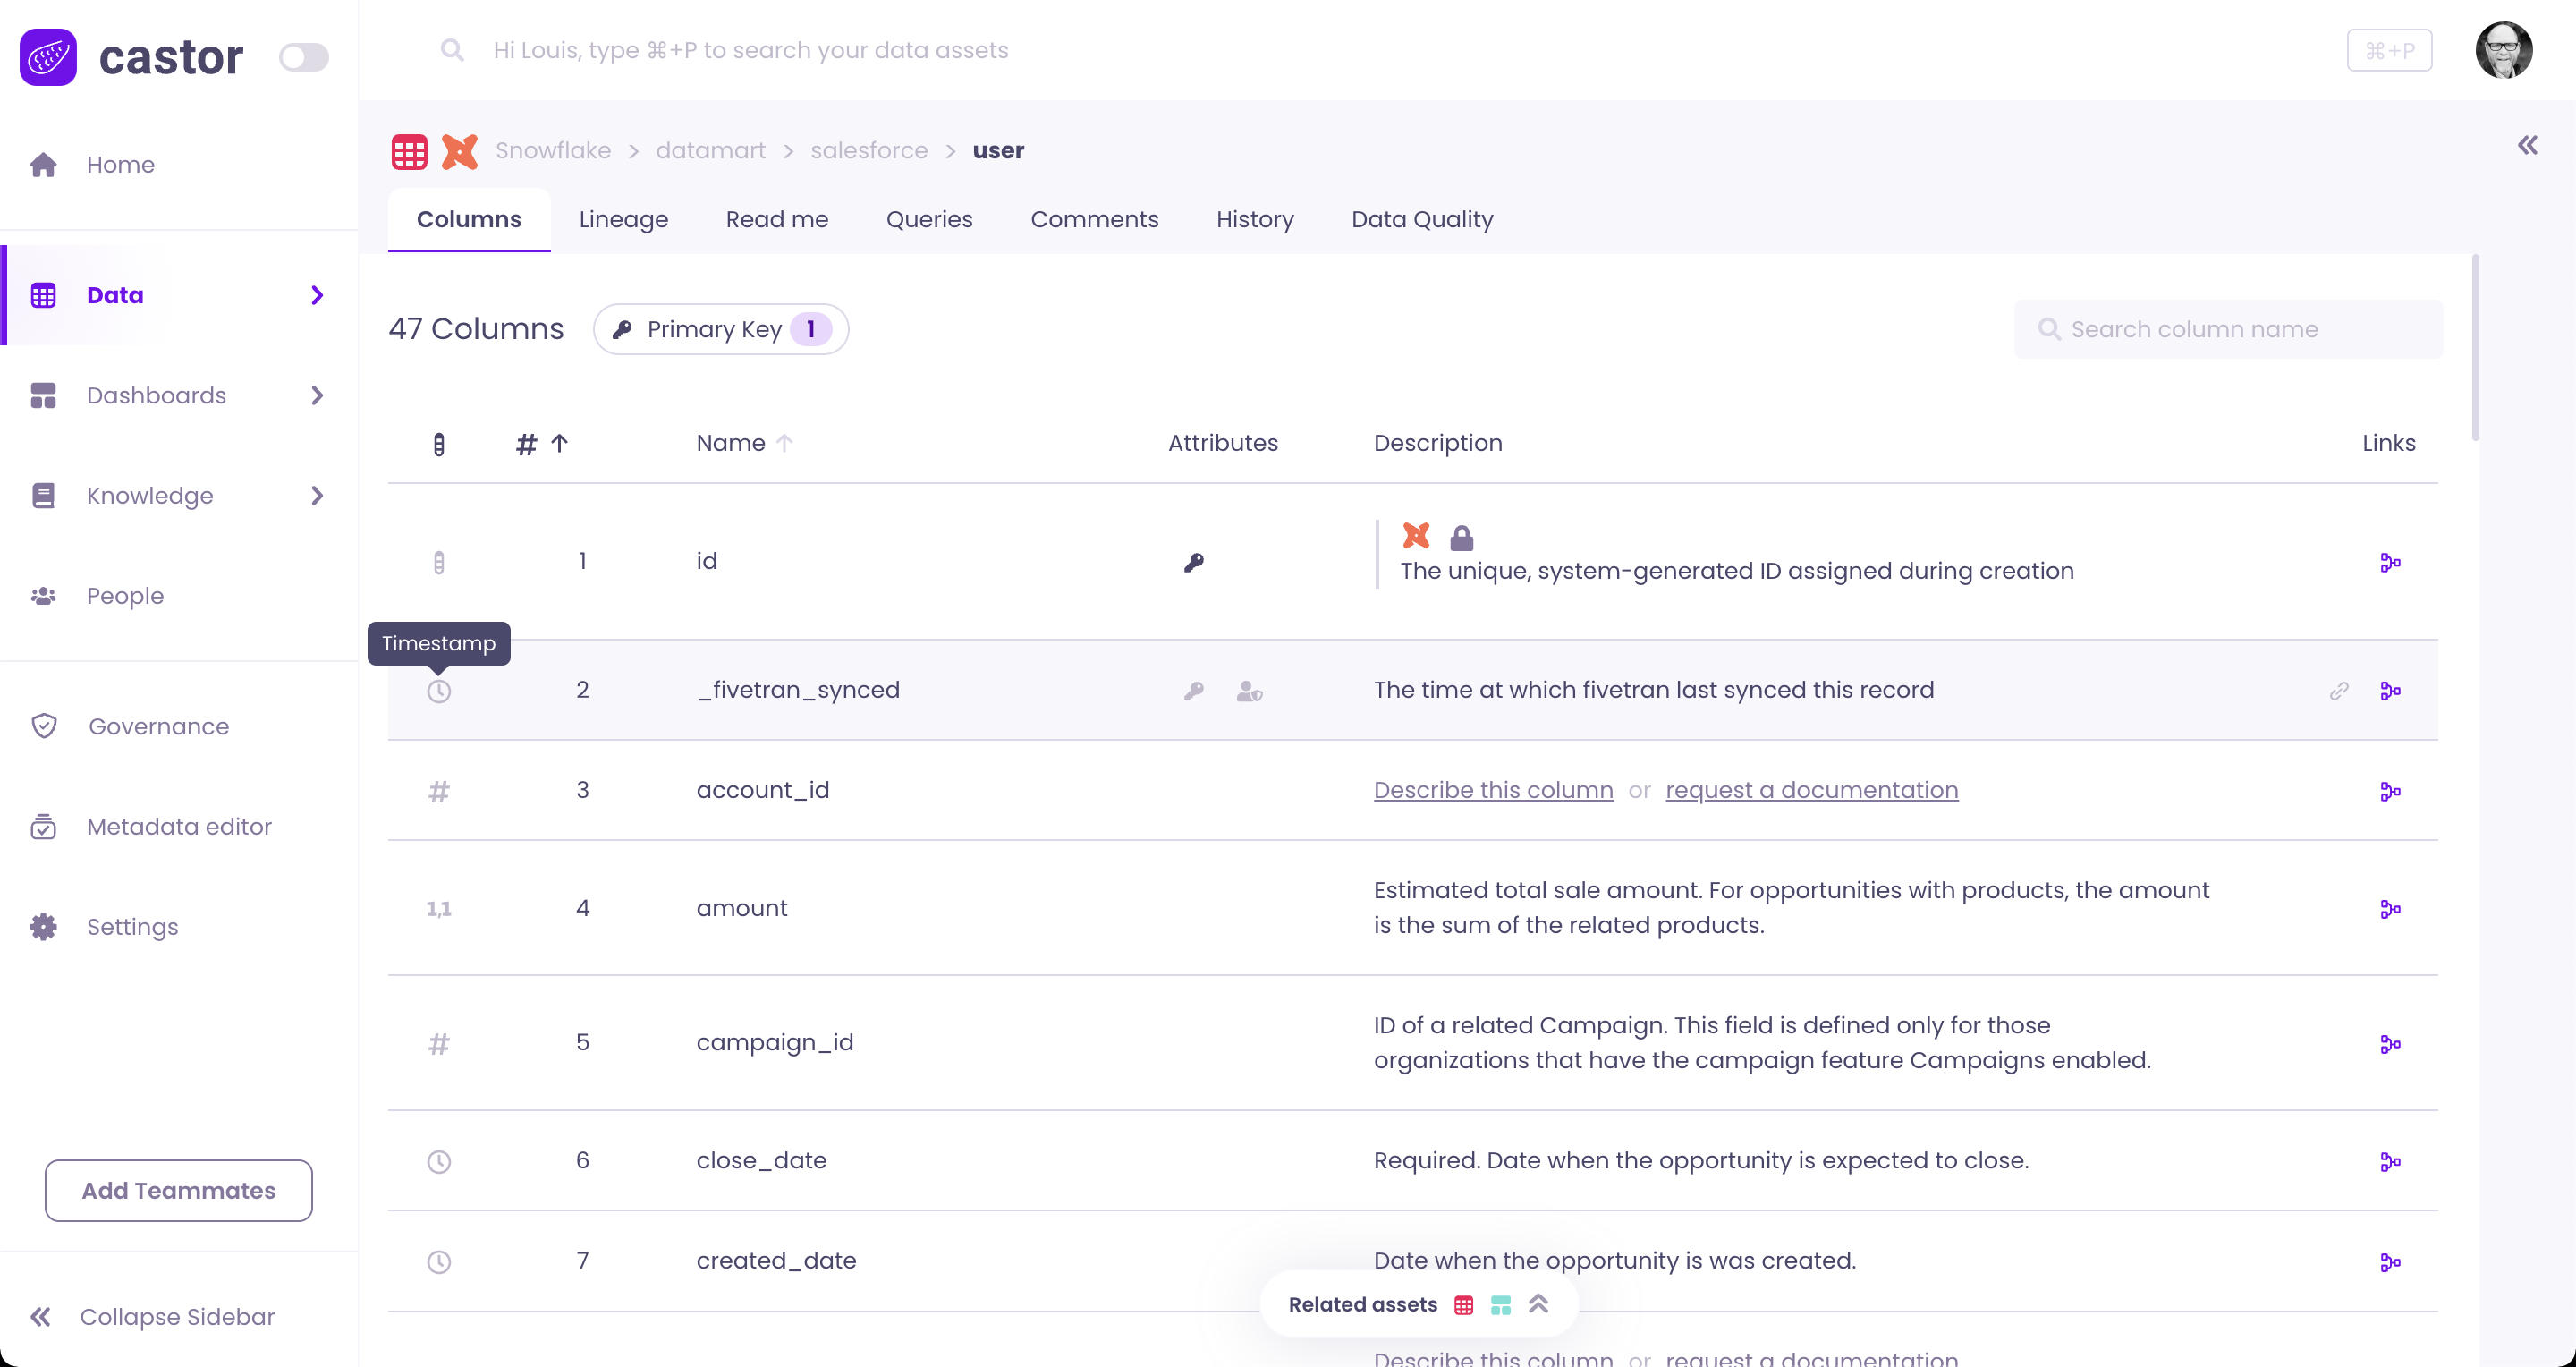Click the Castor logo icon
This screenshot has width=2576, height=1367.
click(48, 57)
